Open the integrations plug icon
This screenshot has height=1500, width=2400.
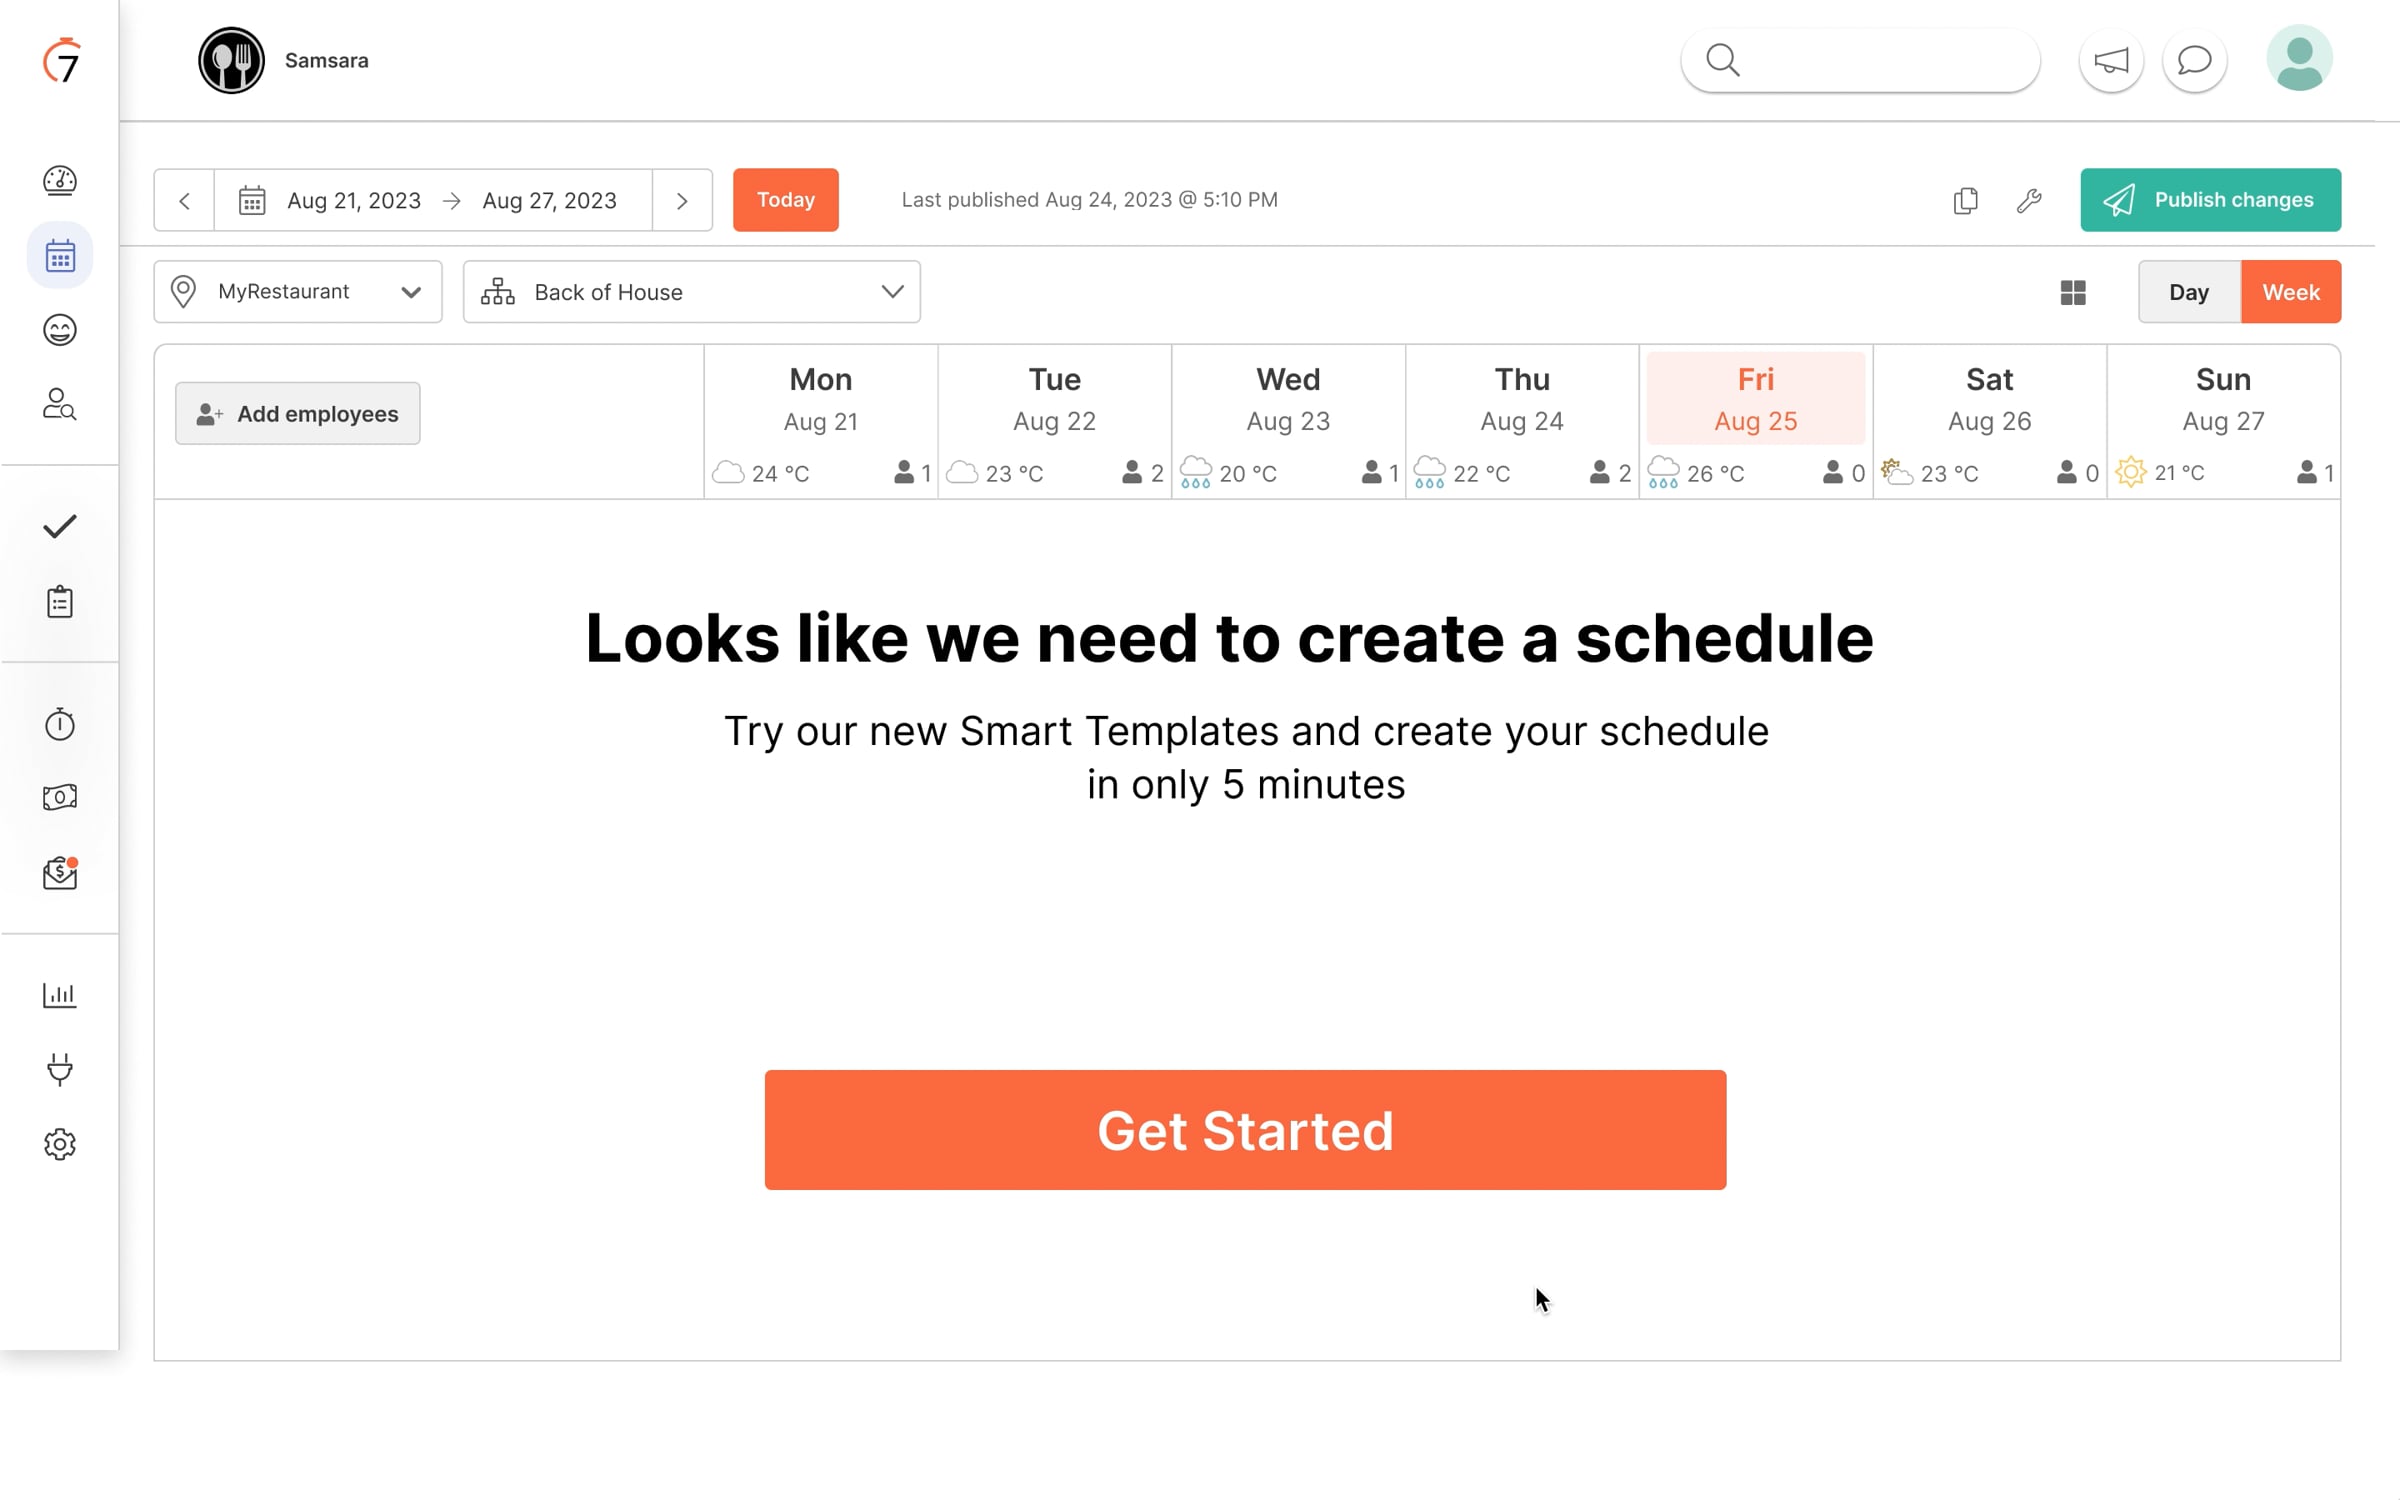[60, 1069]
